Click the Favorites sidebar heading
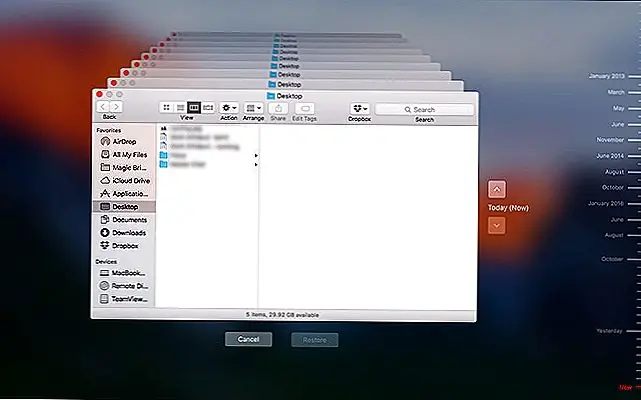The width and height of the screenshot is (641, 400). coord(109,130)
